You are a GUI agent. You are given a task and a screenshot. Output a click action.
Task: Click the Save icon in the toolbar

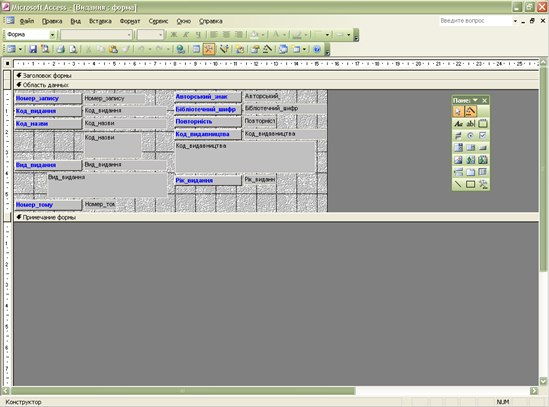pos(33,49)
